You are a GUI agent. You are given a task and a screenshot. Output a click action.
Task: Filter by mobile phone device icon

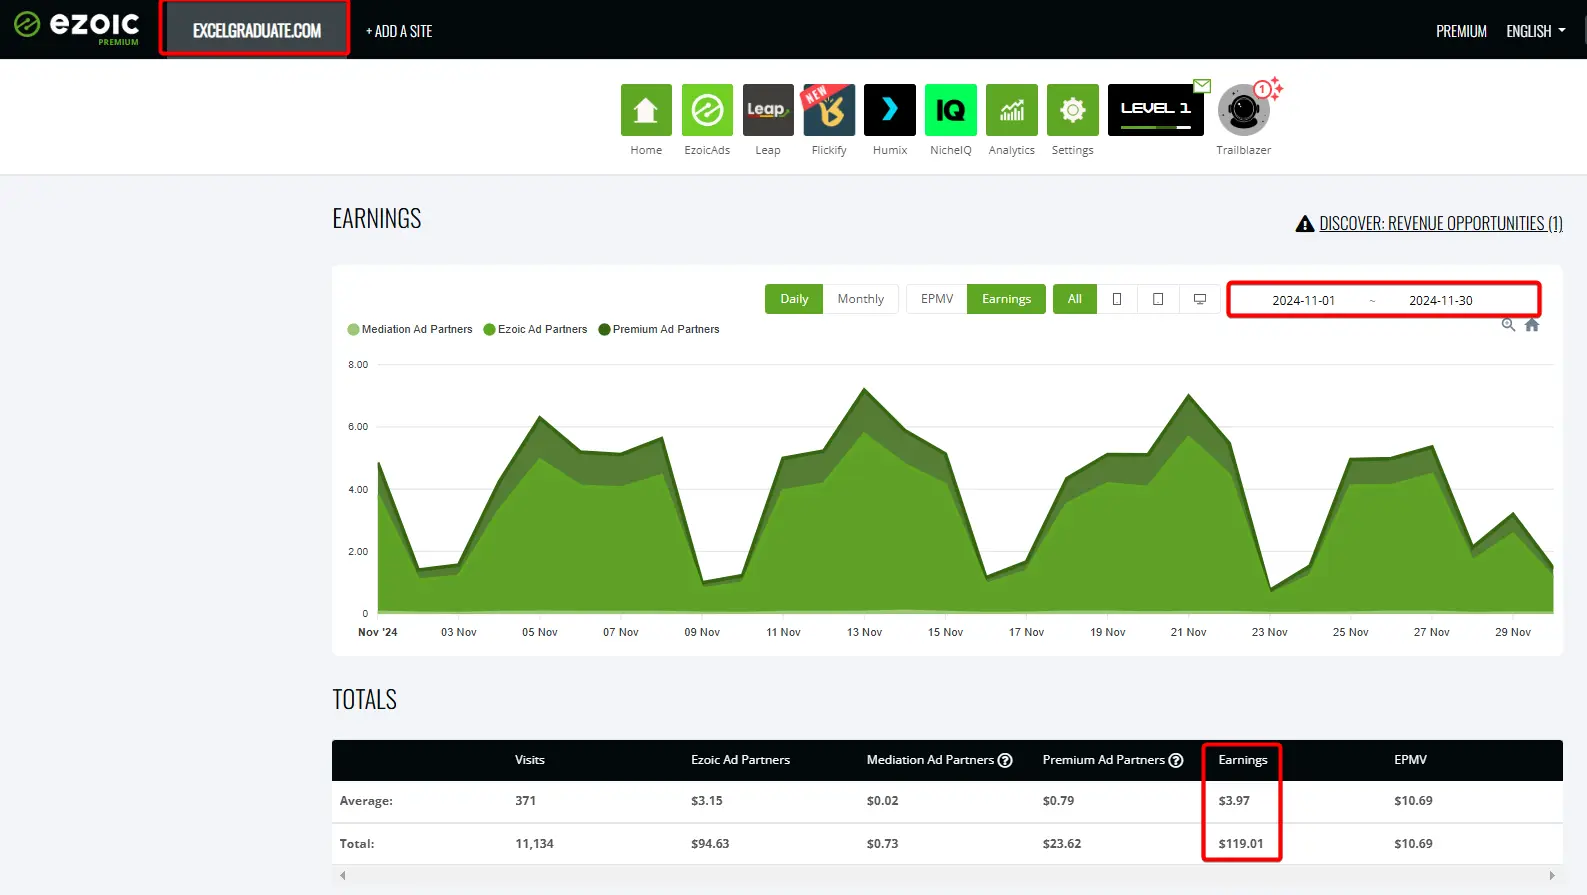tap(1117, 299)
